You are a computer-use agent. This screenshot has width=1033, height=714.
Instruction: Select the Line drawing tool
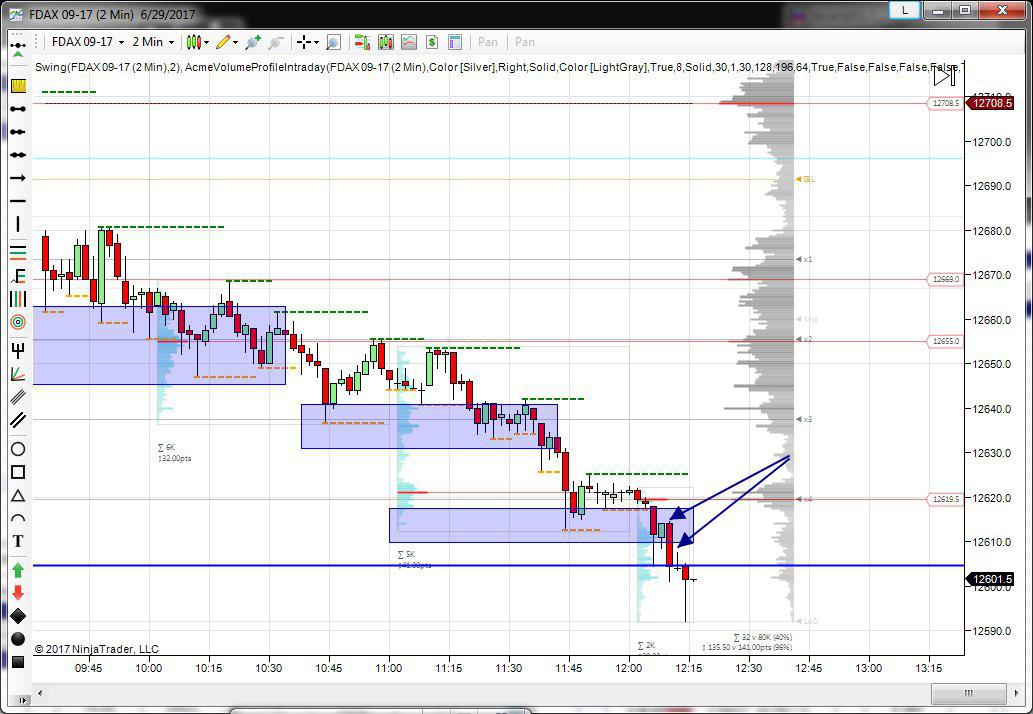(x=18, y=109)
